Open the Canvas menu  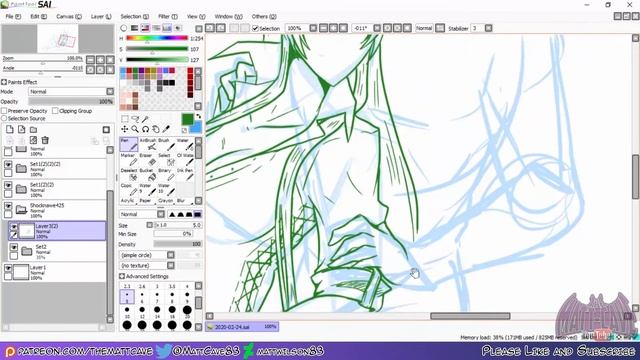click(69, 16)
